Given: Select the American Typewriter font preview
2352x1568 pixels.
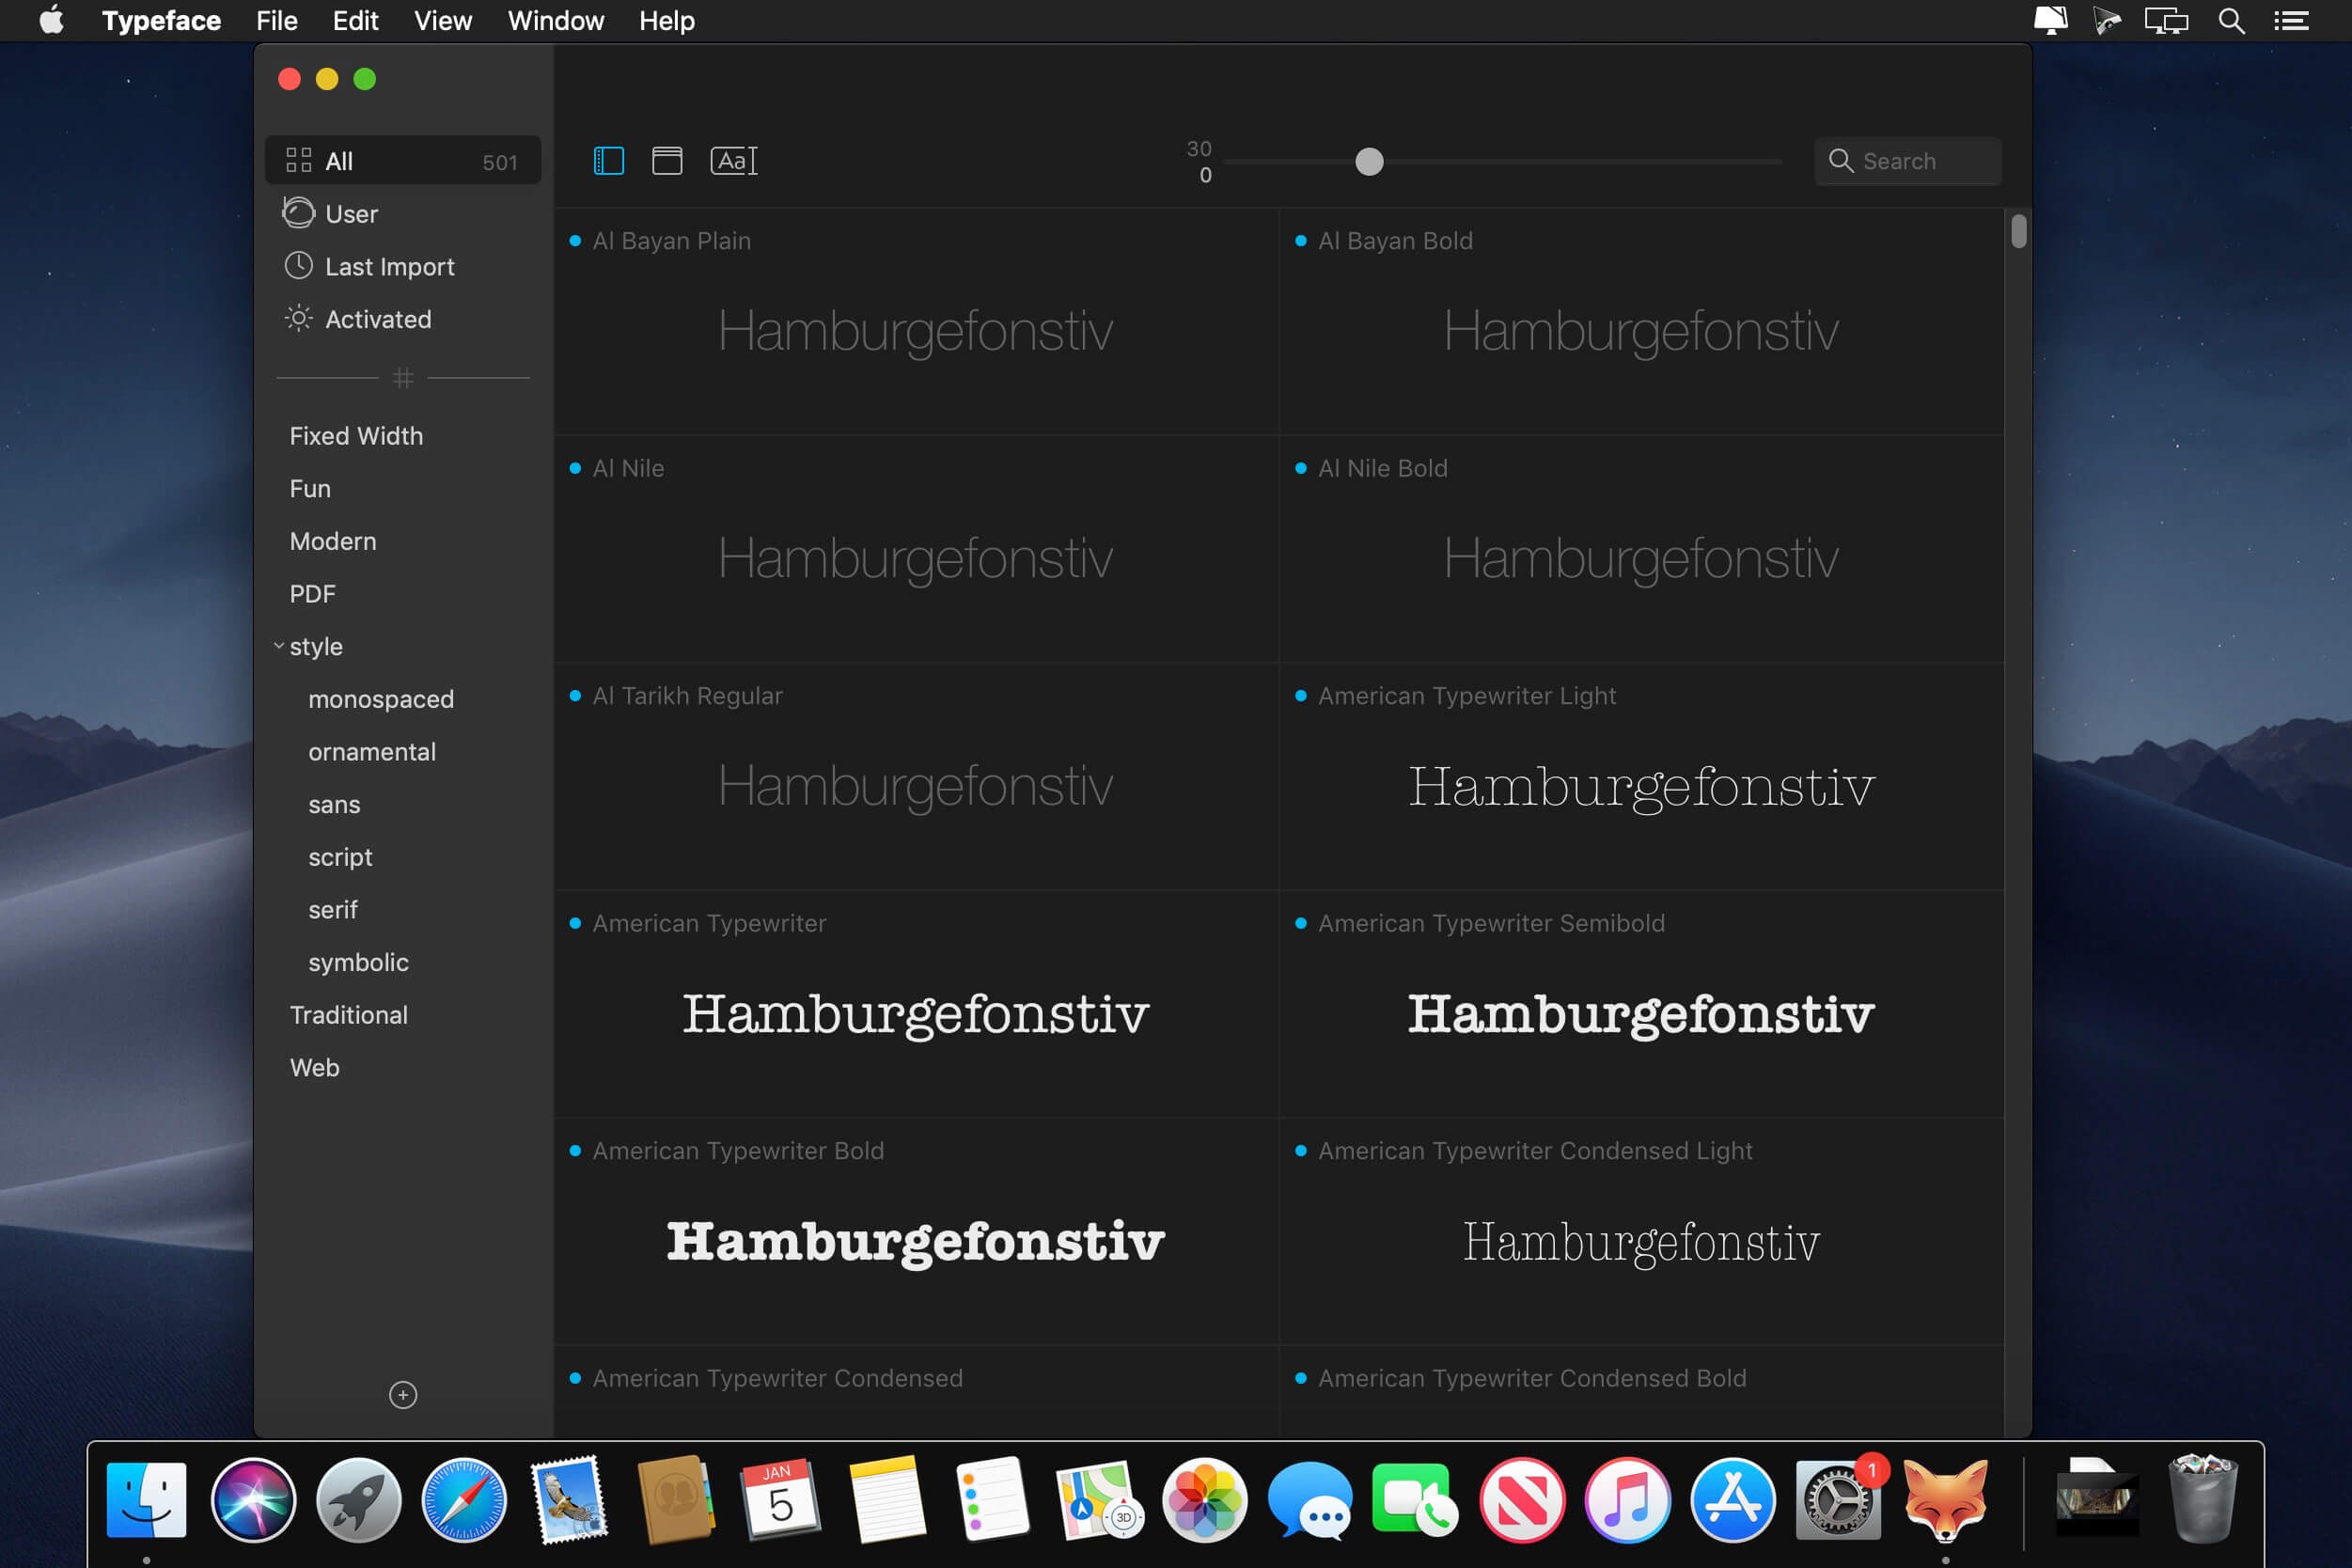Looking at the screenshot, I should pyautogui.click(x=916, y=1014).
